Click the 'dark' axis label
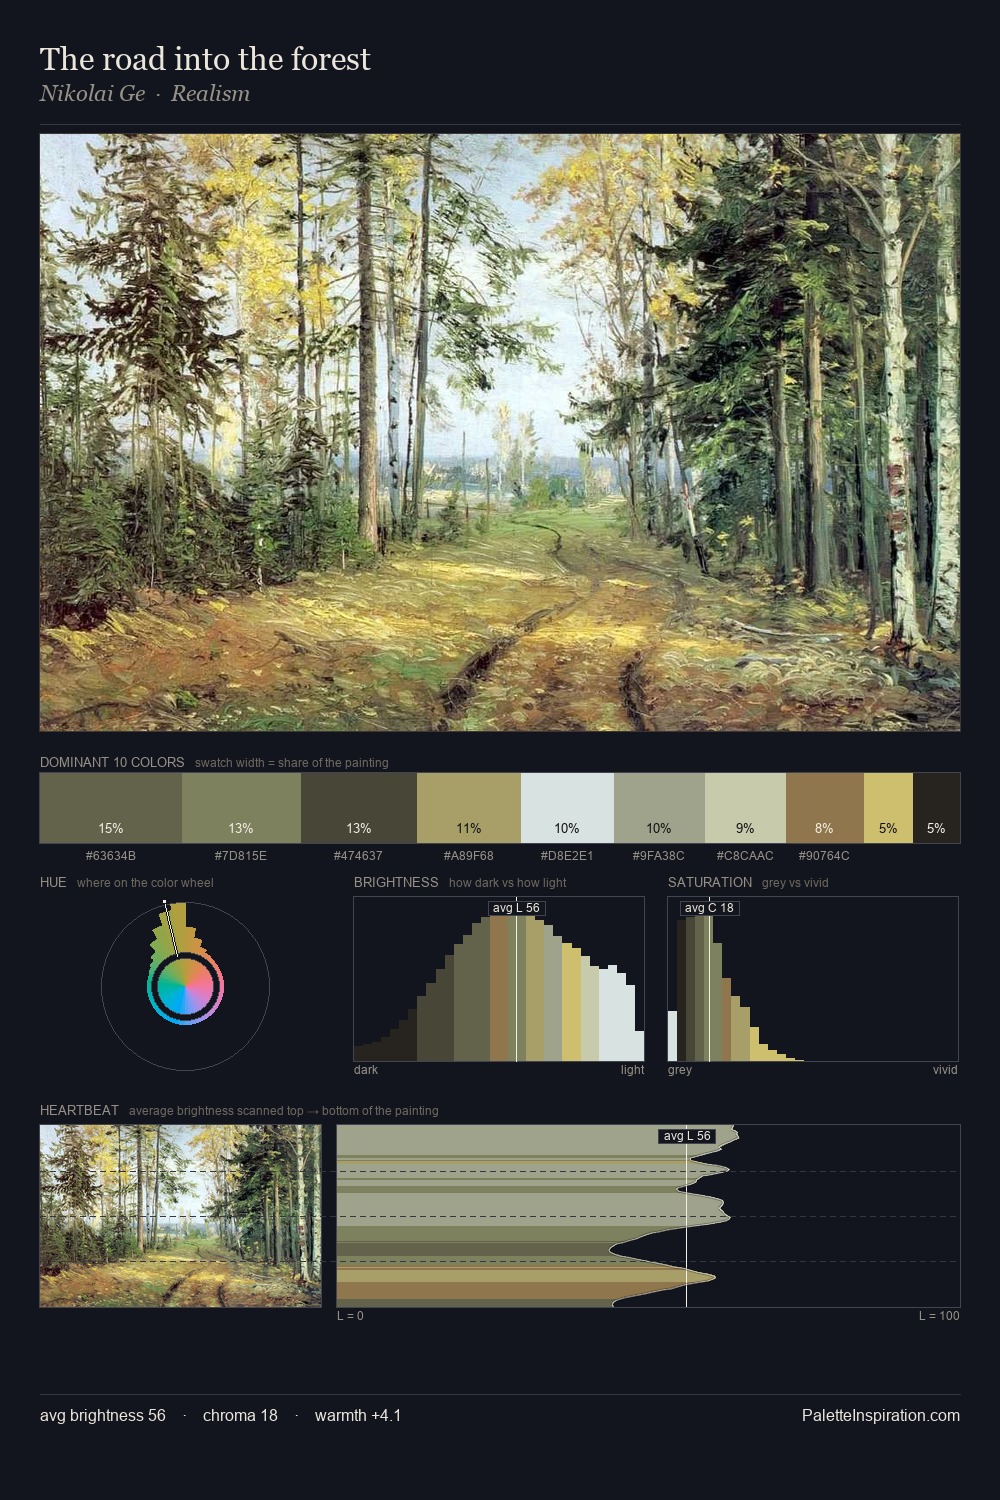Viewport: 1000px width, 1500px height. (366, 1070)
